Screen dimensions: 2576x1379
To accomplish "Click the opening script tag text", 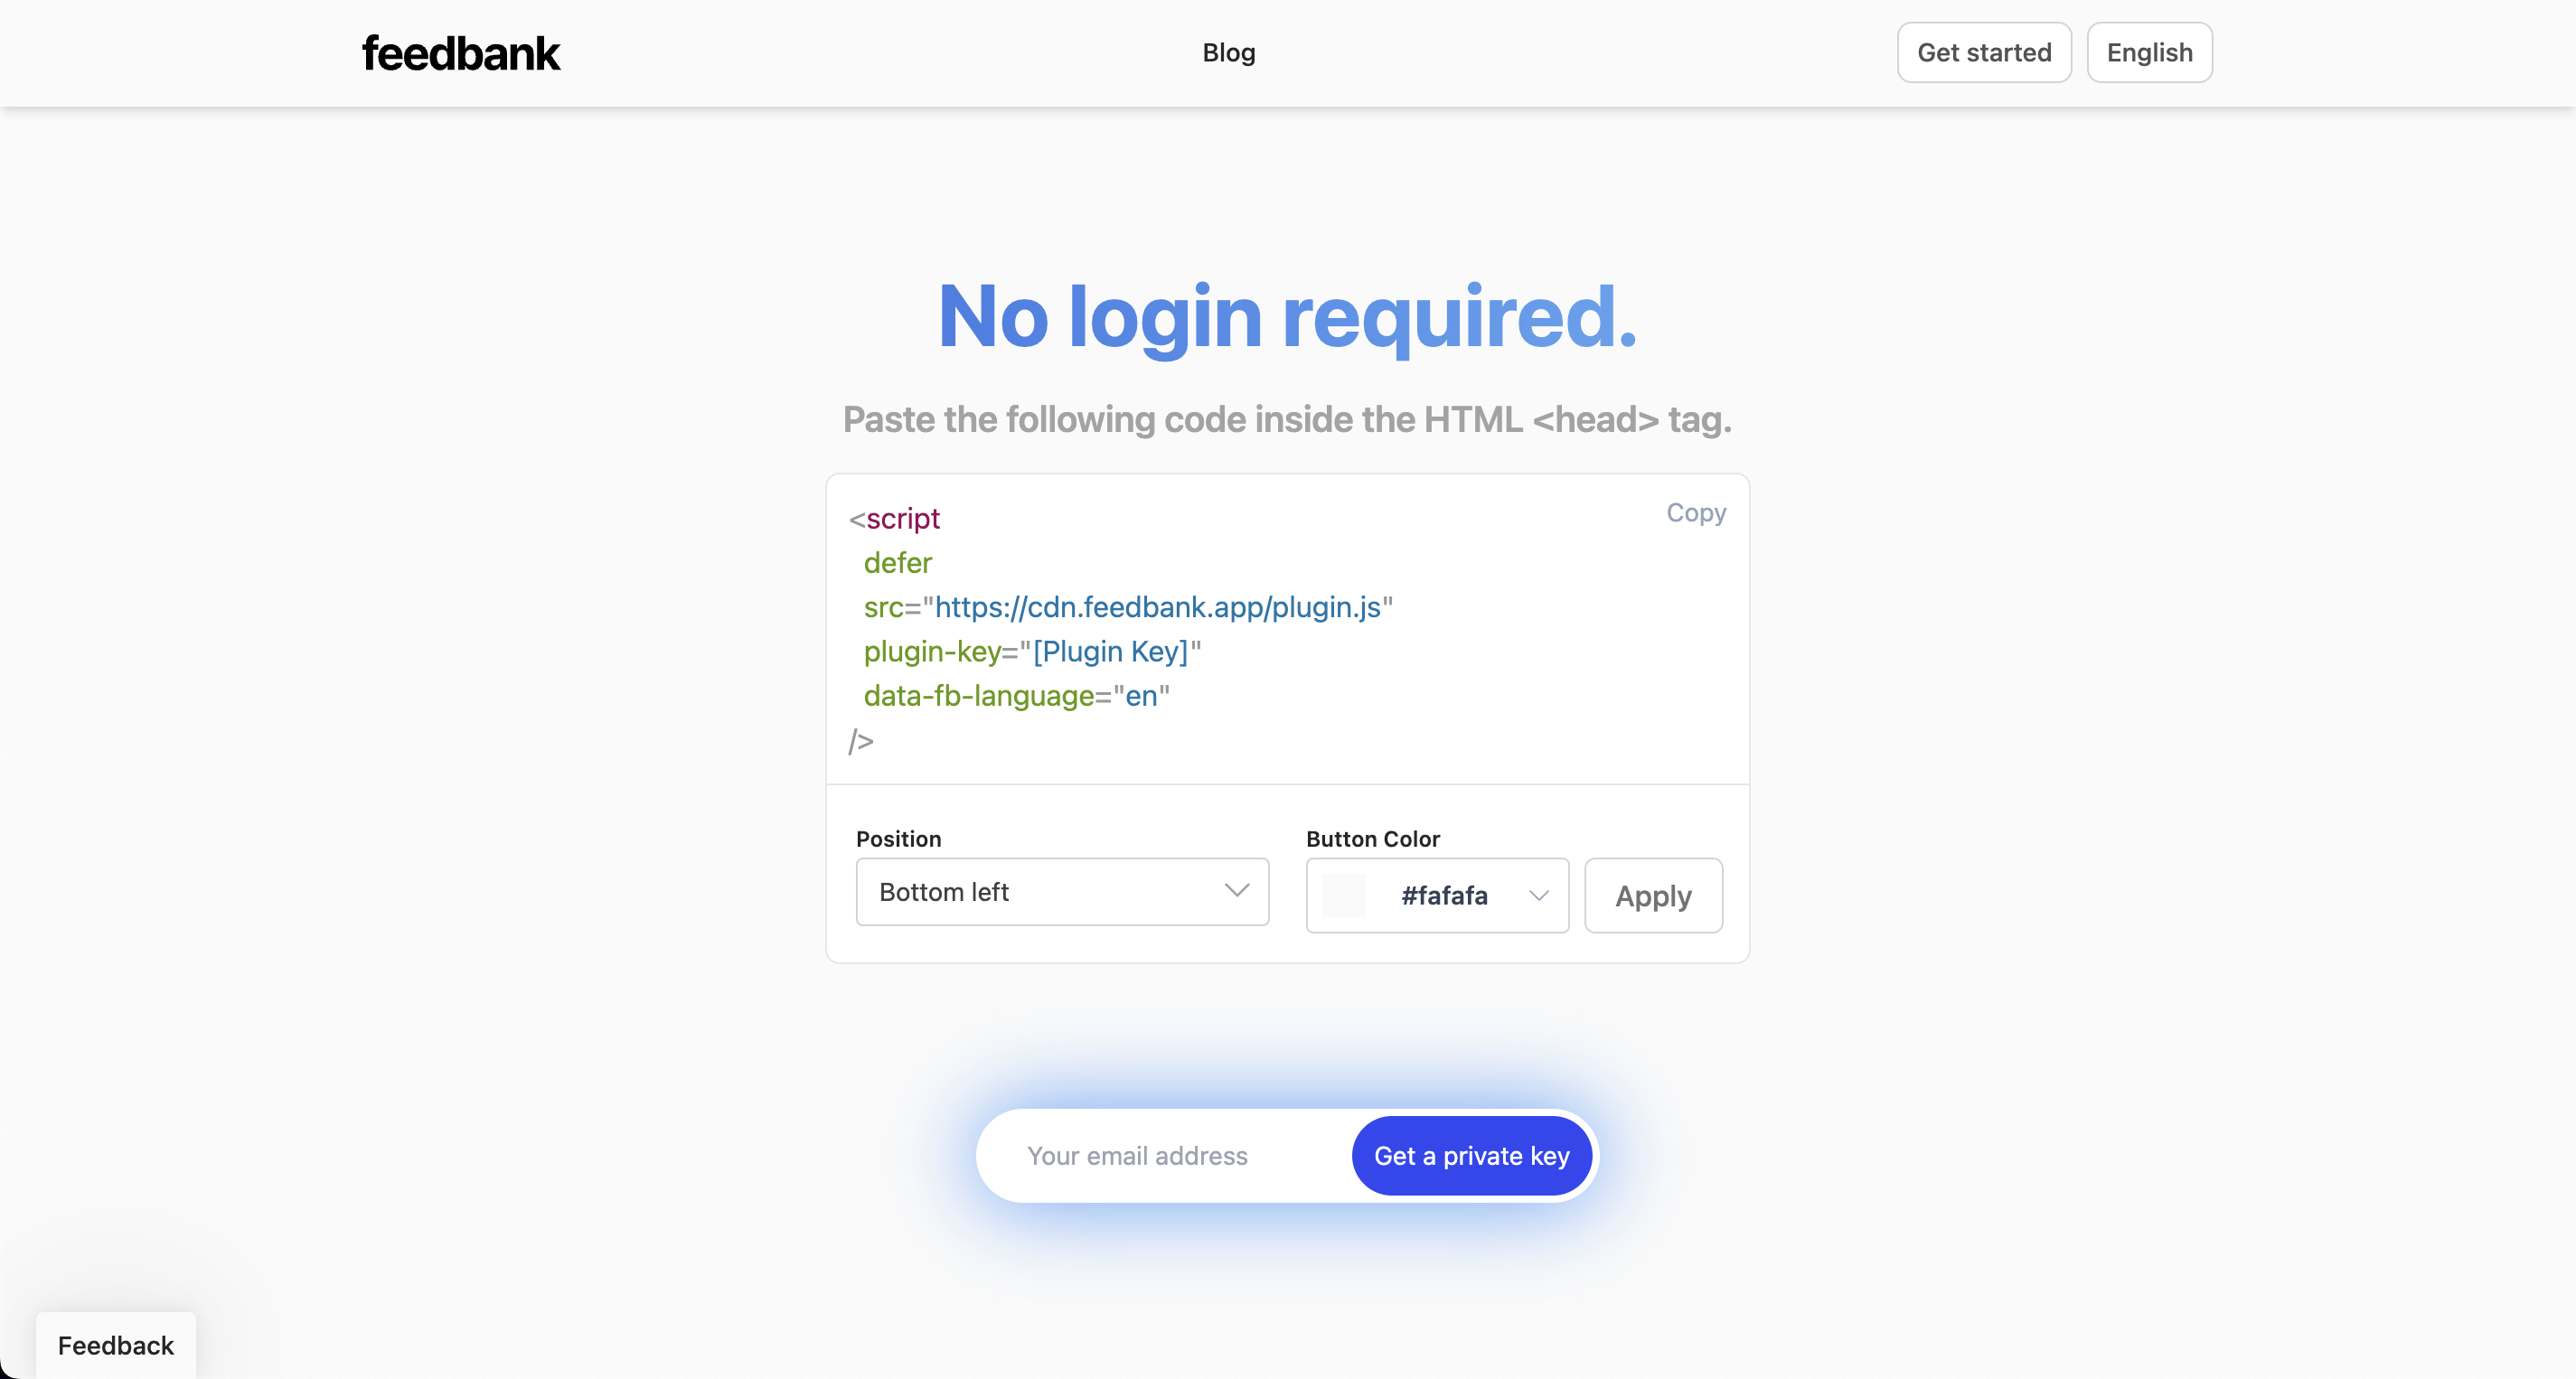I will pos(894,519).
